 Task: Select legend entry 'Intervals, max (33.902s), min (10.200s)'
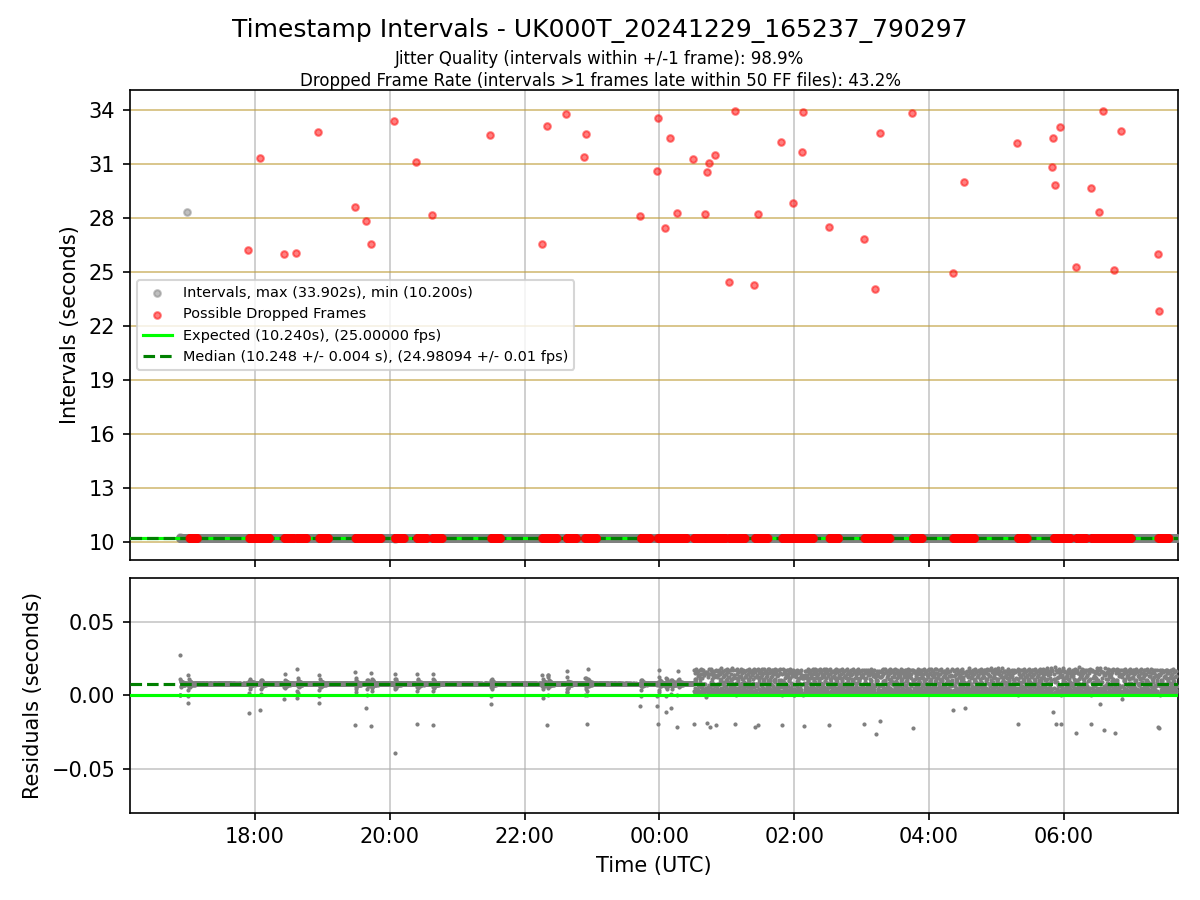click(327, 293)
